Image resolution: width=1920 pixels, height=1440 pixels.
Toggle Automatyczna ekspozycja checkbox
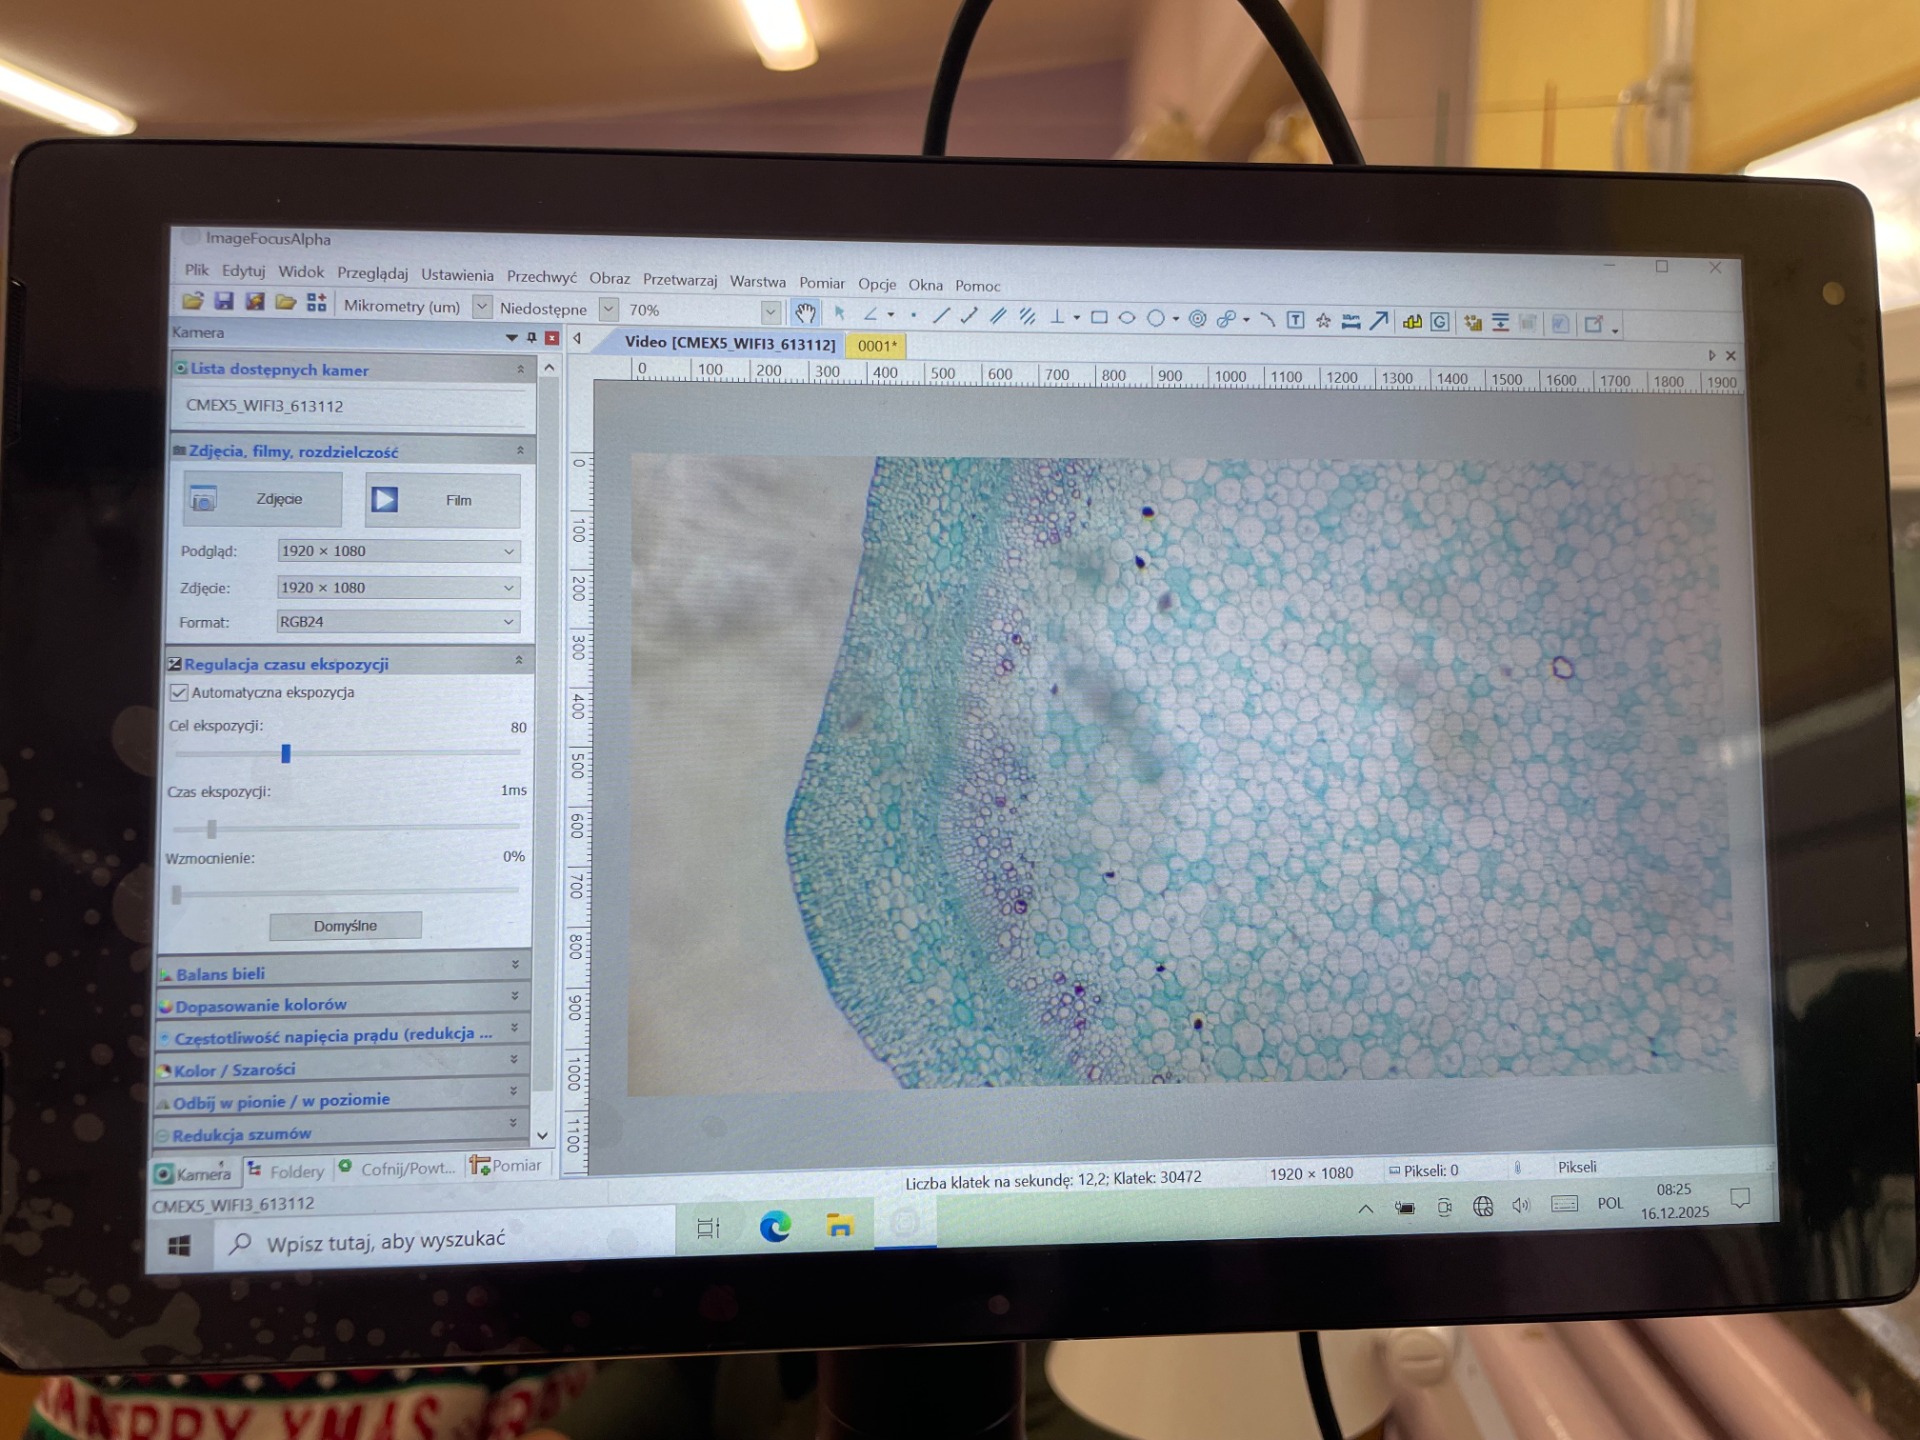coord(179,692)
